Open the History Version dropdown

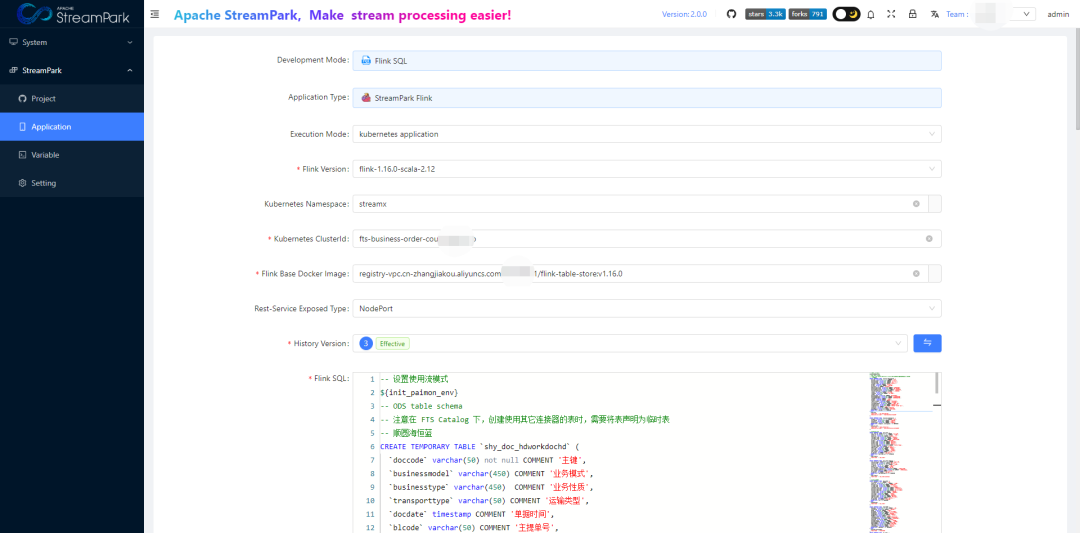(x=630, y=343)
